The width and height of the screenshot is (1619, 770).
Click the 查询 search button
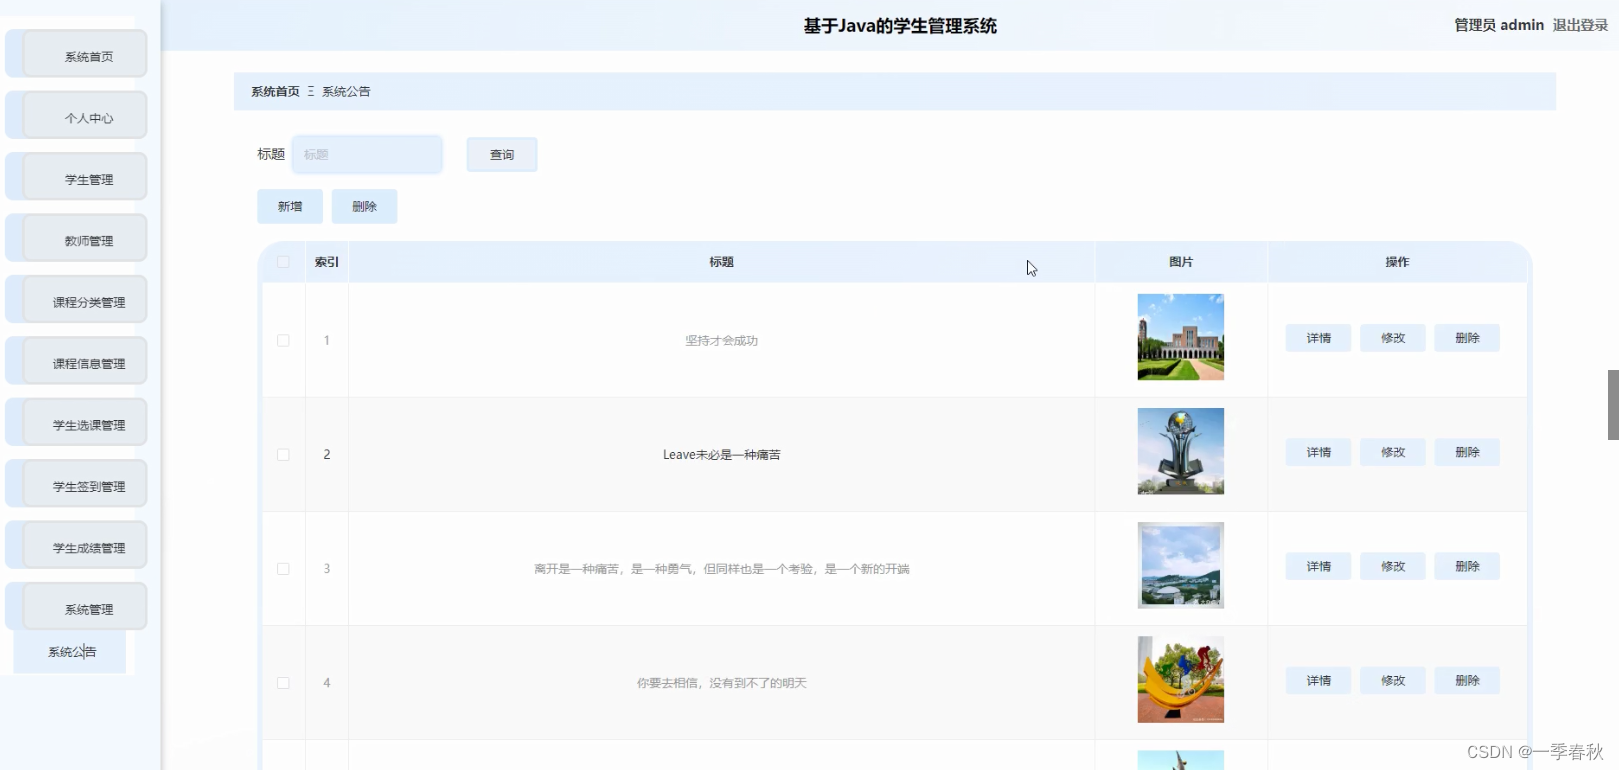coord(502,154)
